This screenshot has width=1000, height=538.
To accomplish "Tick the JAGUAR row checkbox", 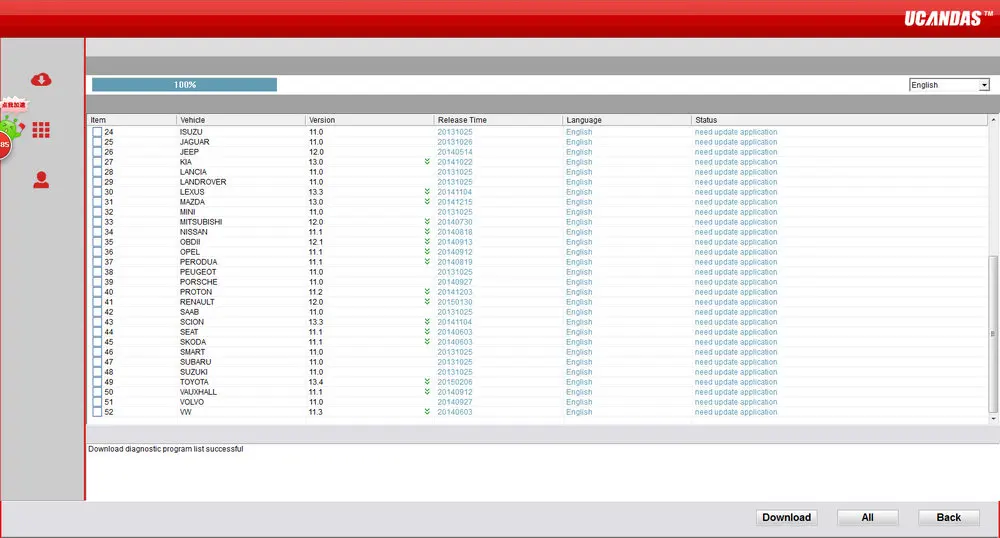I will coord(97,142).
